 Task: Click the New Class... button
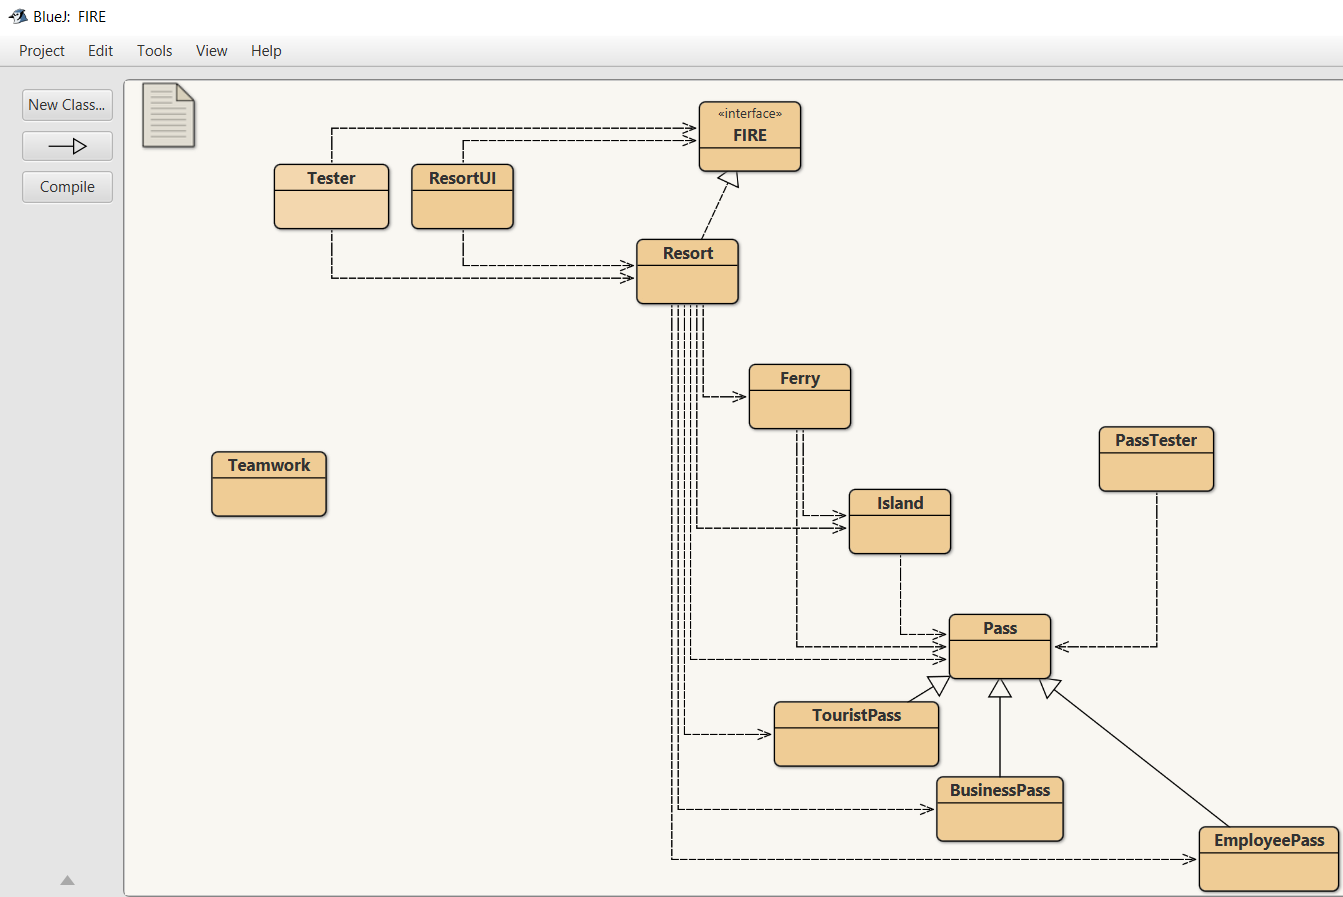click(67, 105)
